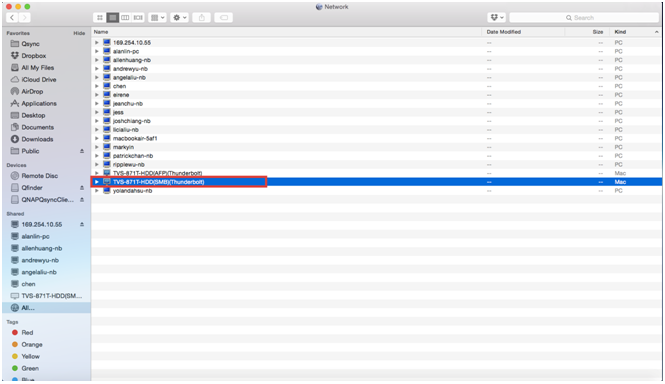Click the Red tag
Screen dimensions: 665x384
[x=27, y=332]
